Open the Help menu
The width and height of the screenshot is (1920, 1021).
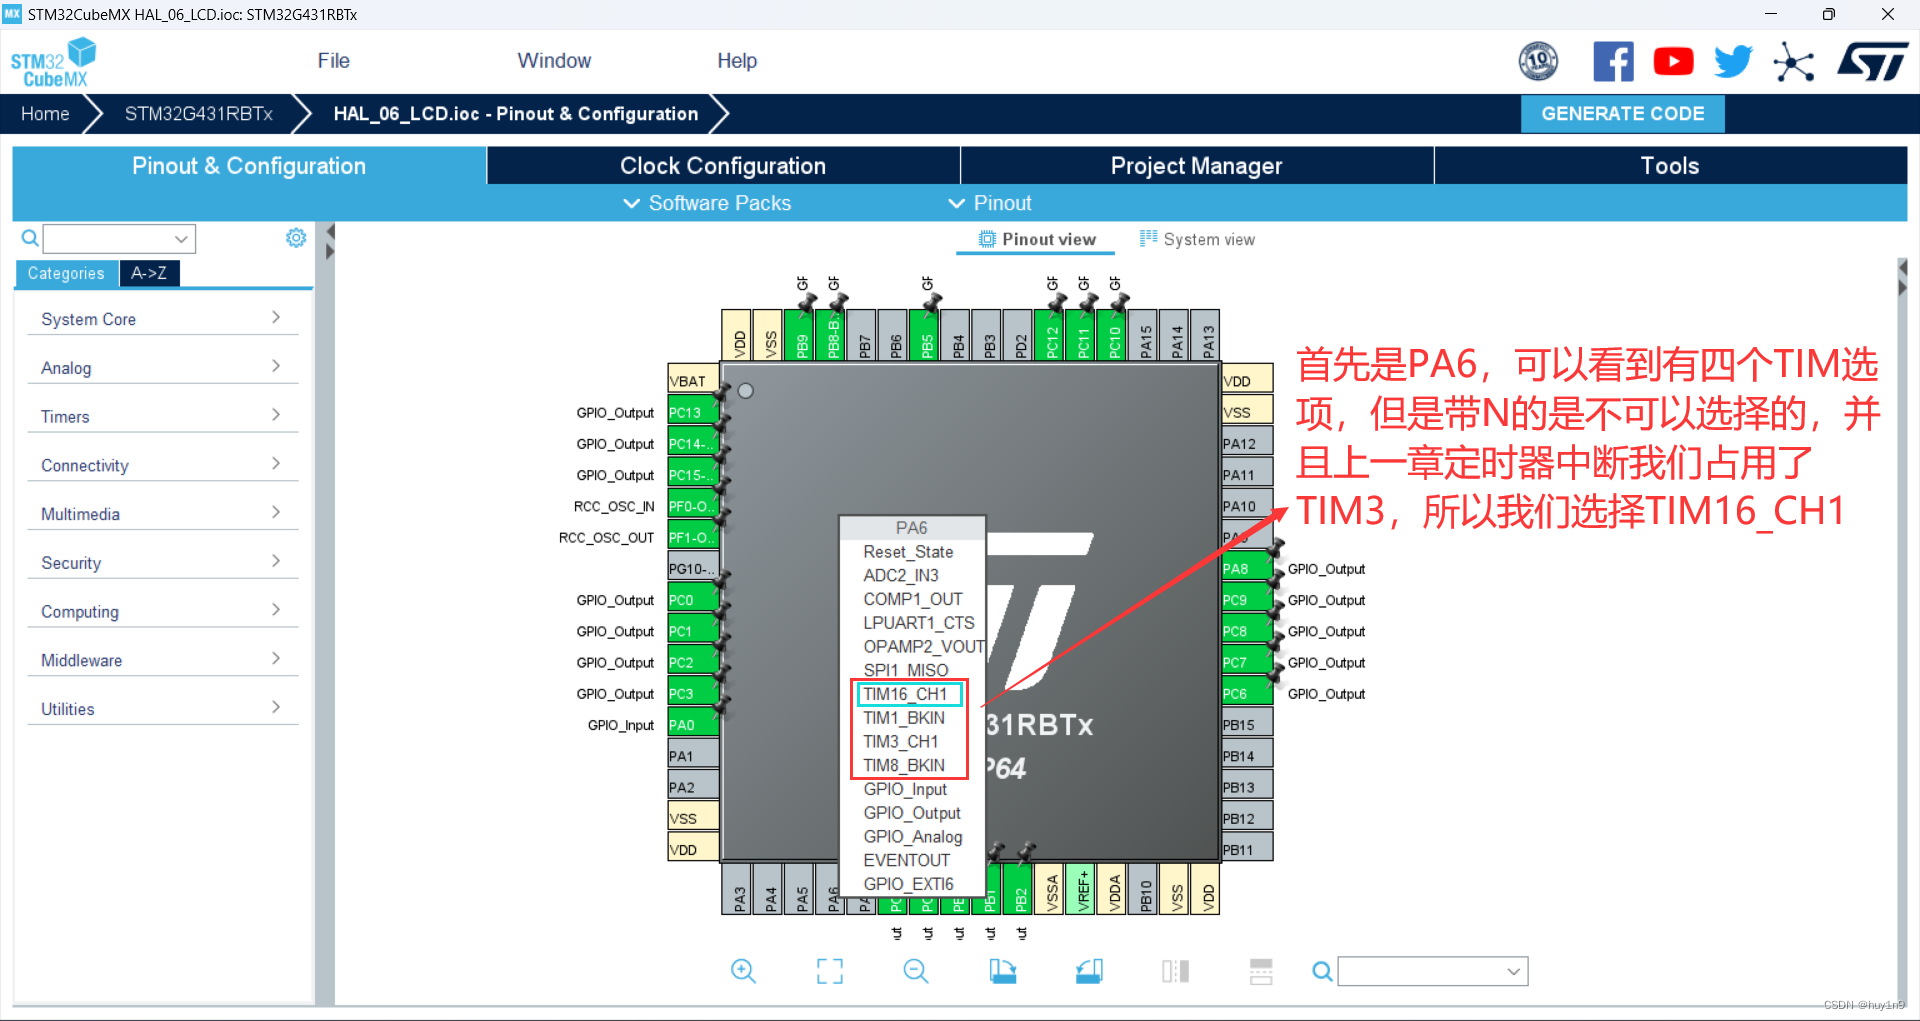pos(737,61)
